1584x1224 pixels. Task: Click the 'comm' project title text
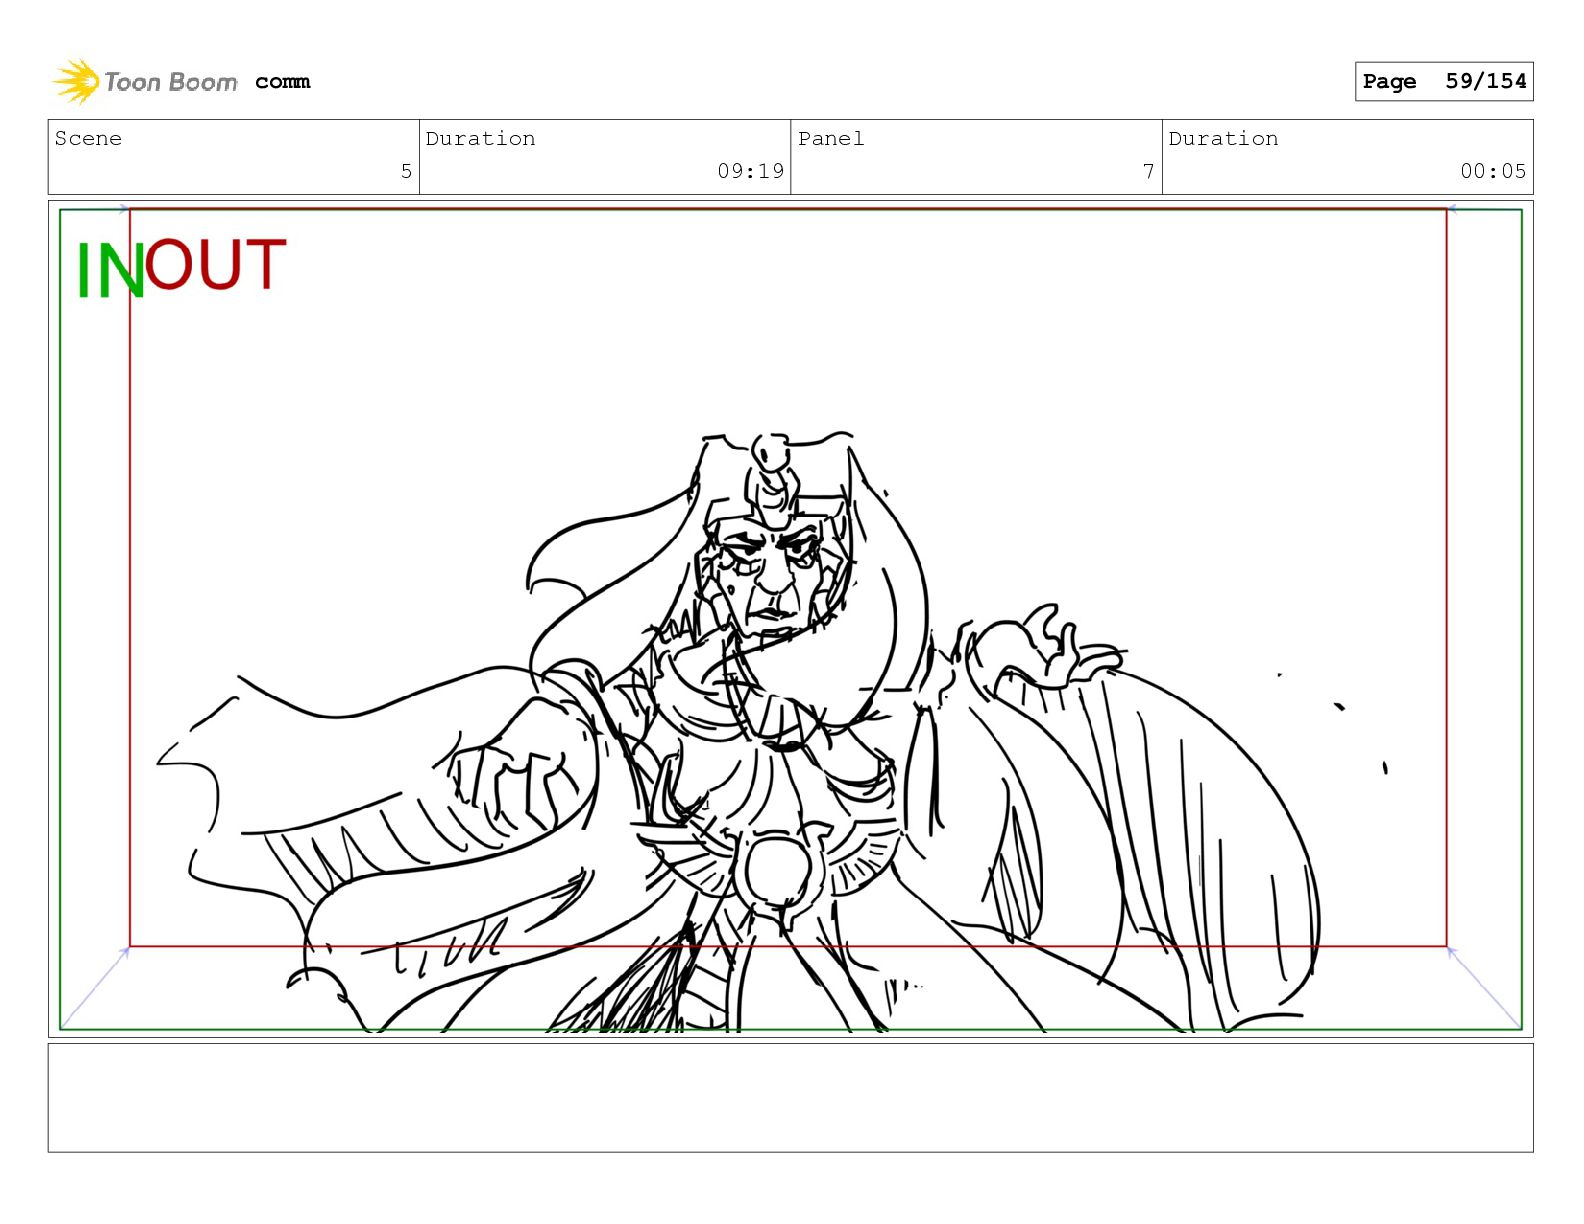coord(282,82)
